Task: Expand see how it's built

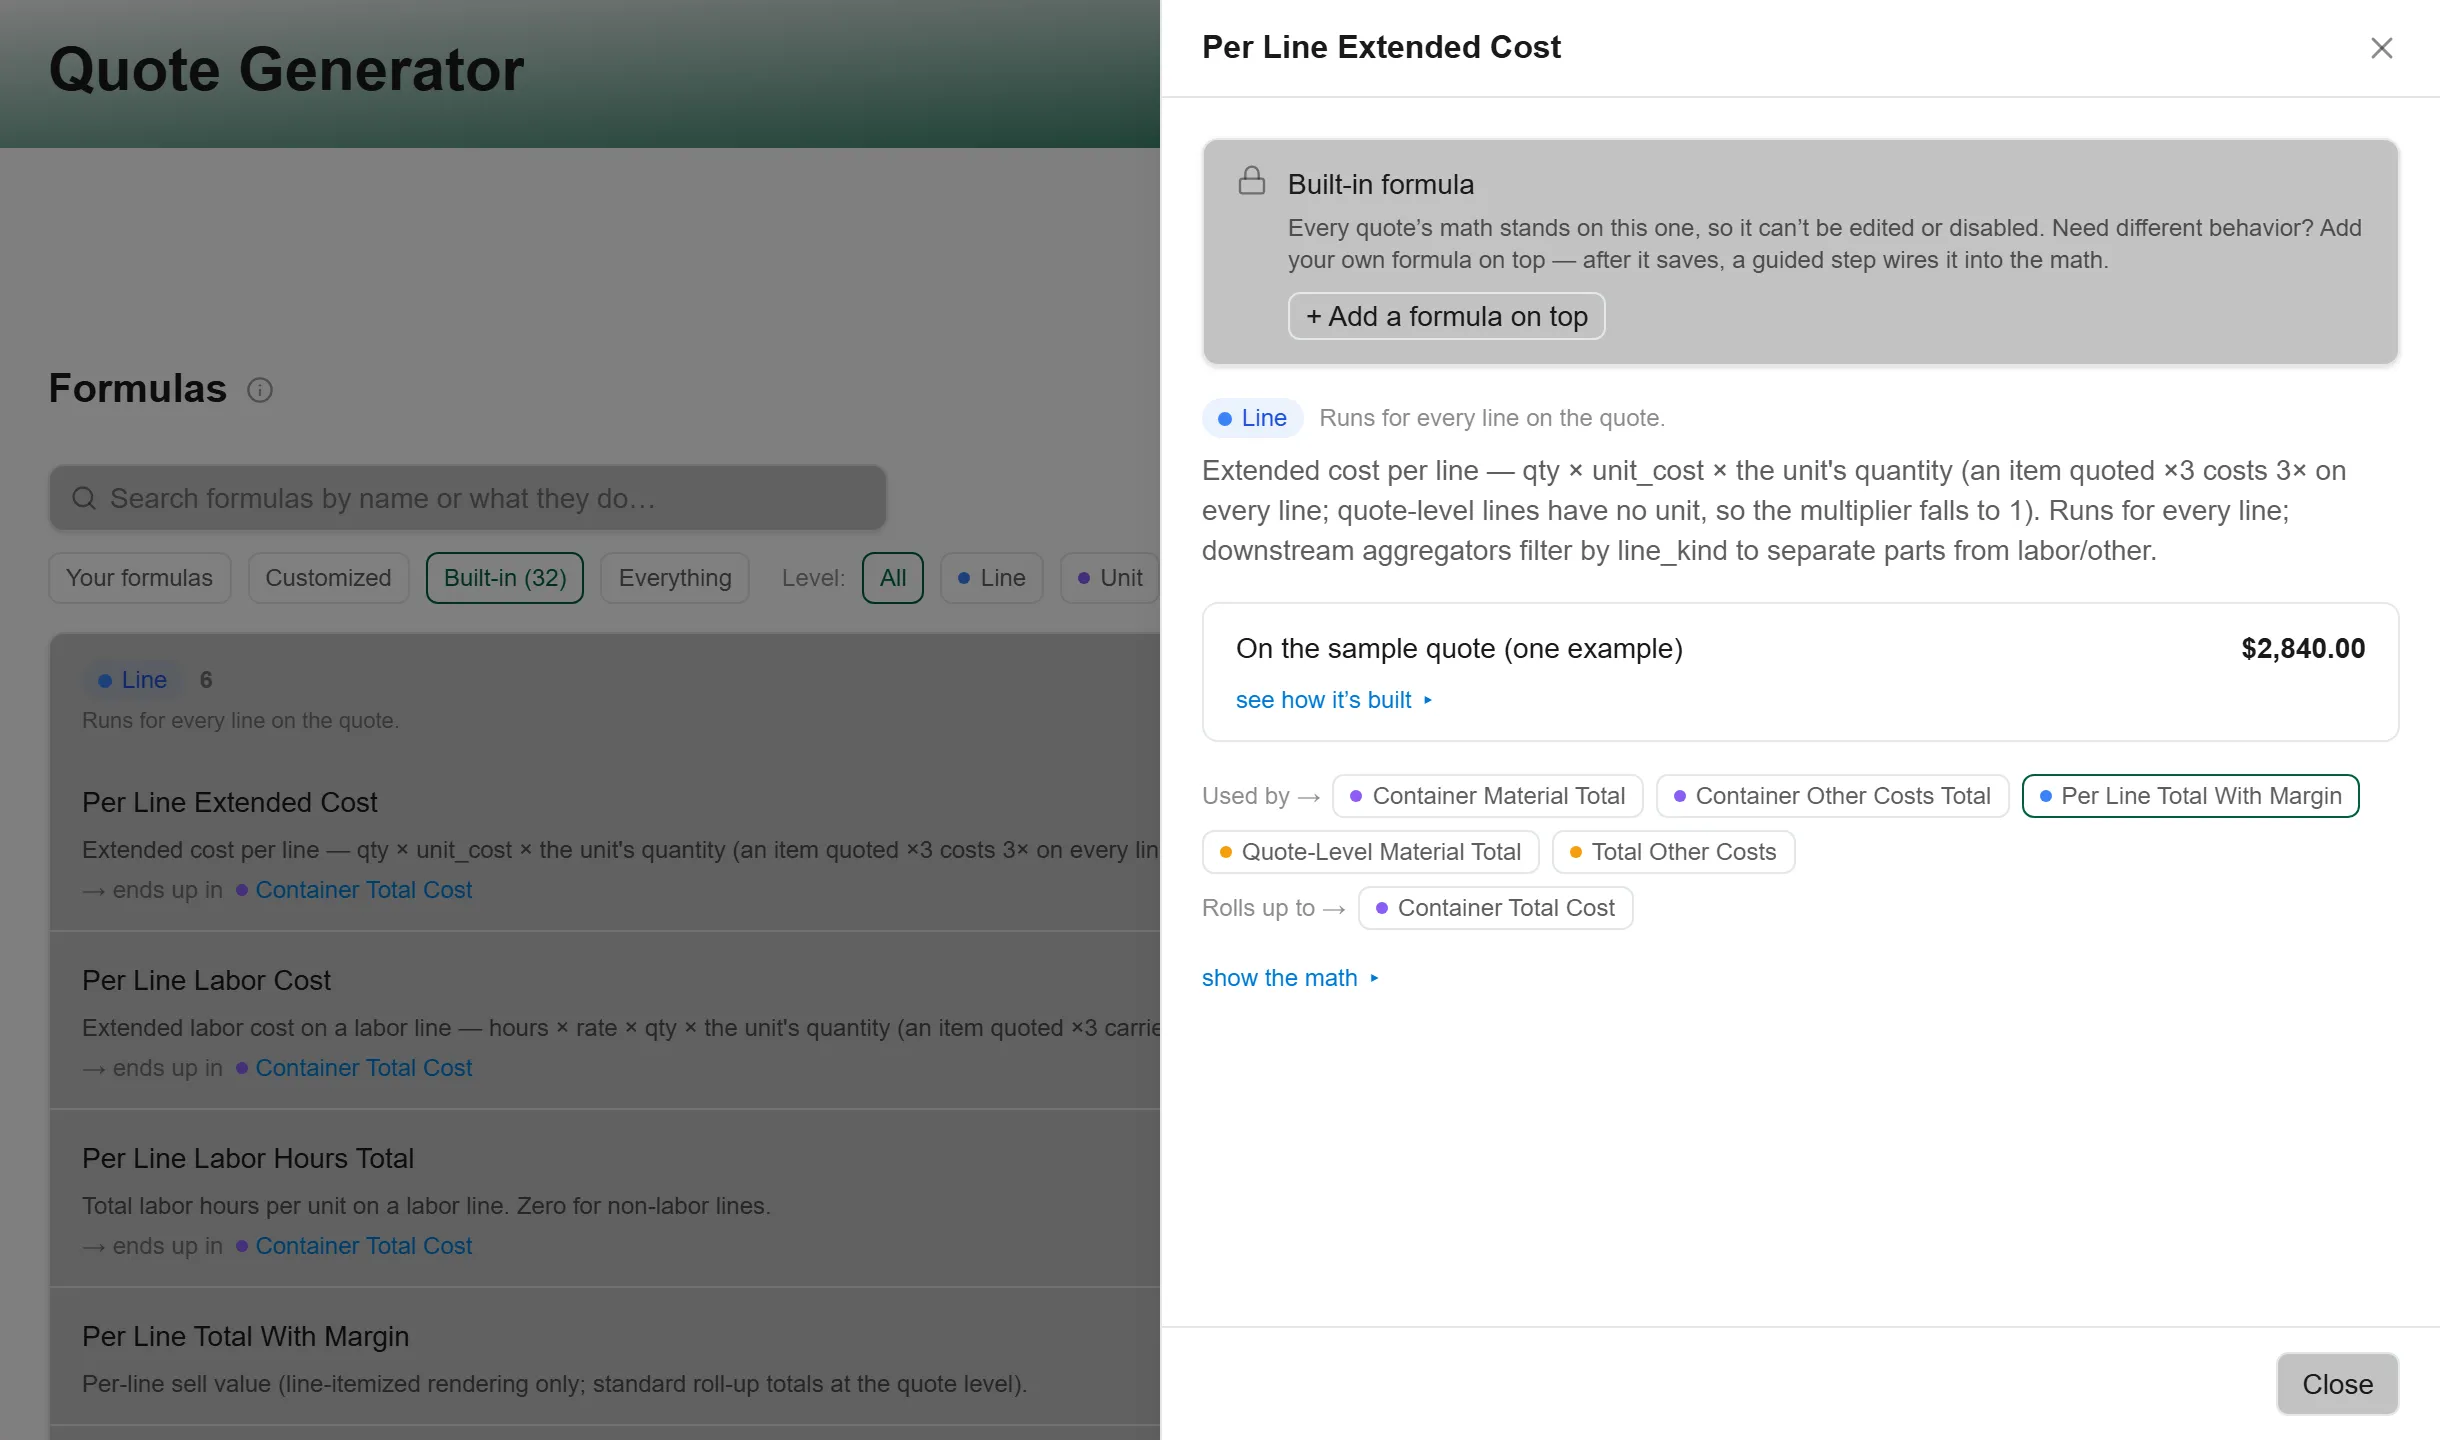Action: pos(1334,700)
